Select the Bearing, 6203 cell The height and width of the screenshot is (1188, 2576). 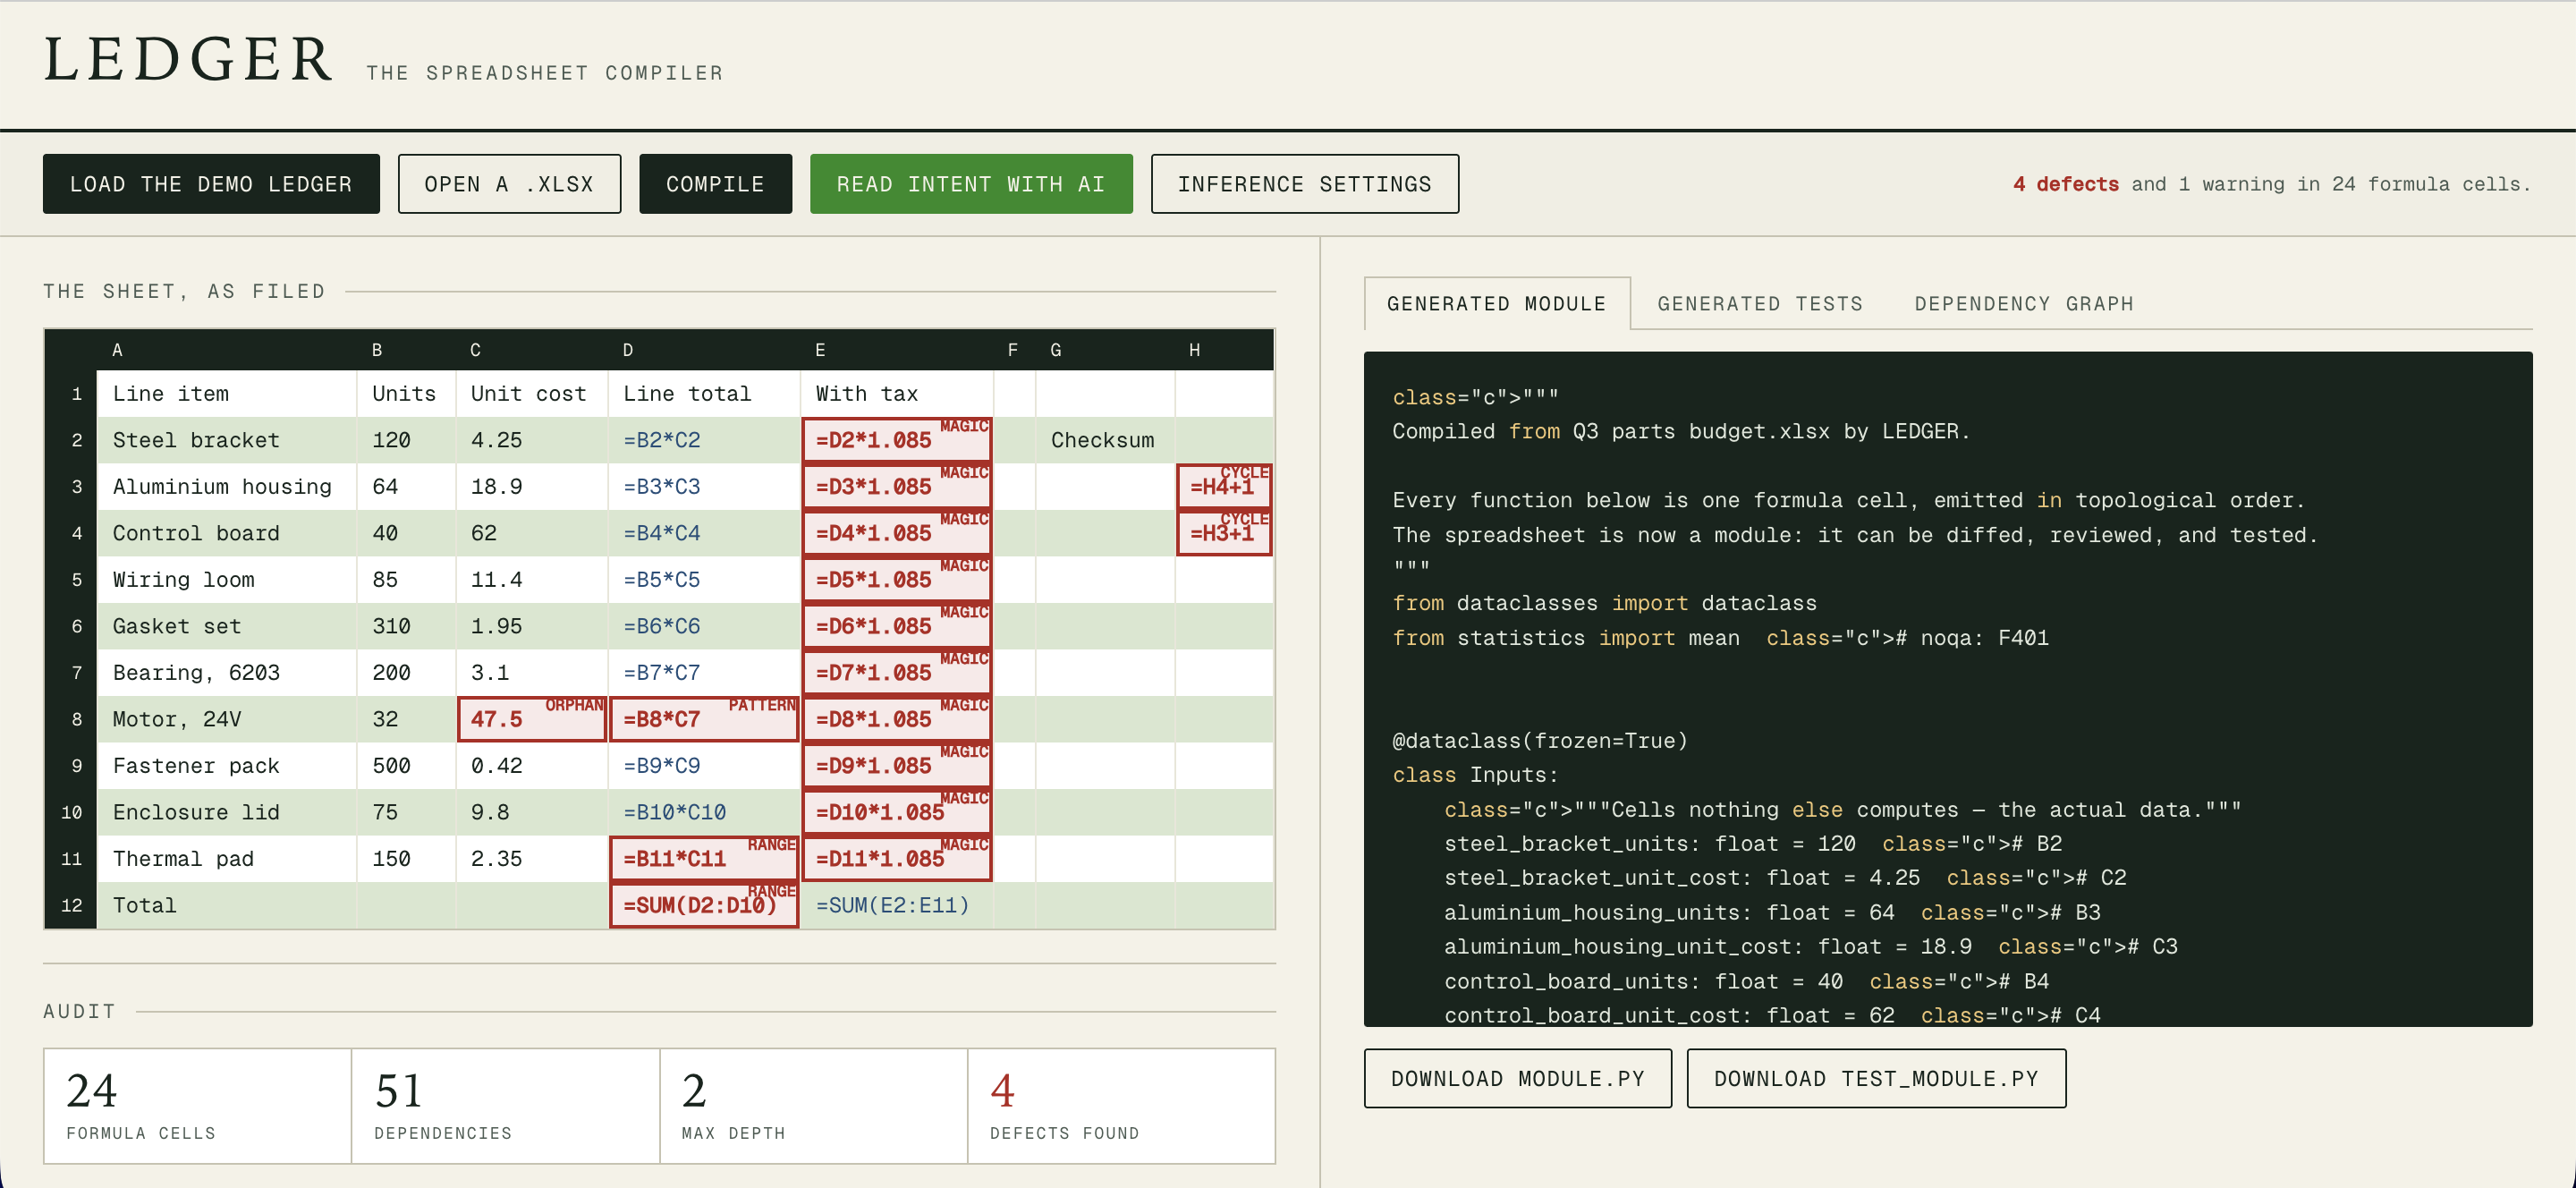tap(227, 673)
